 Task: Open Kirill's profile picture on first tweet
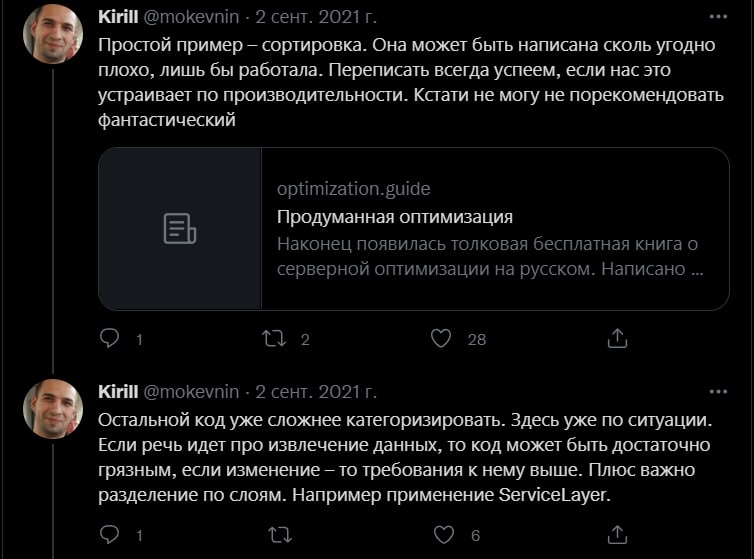[53, 34]
